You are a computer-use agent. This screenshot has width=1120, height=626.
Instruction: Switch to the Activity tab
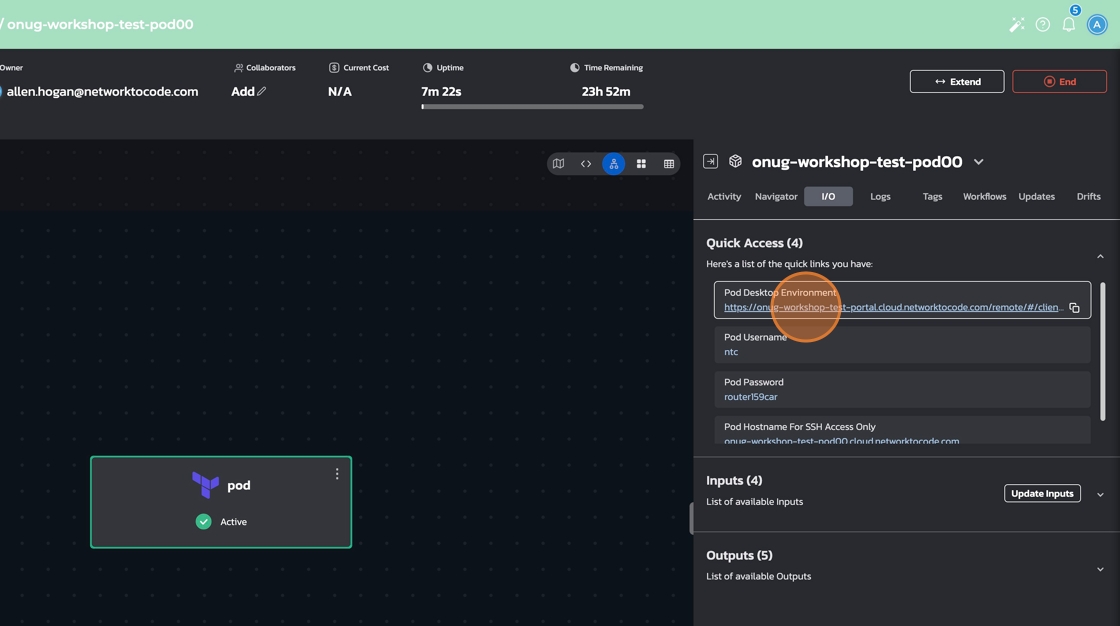click(x=724, y=197)
